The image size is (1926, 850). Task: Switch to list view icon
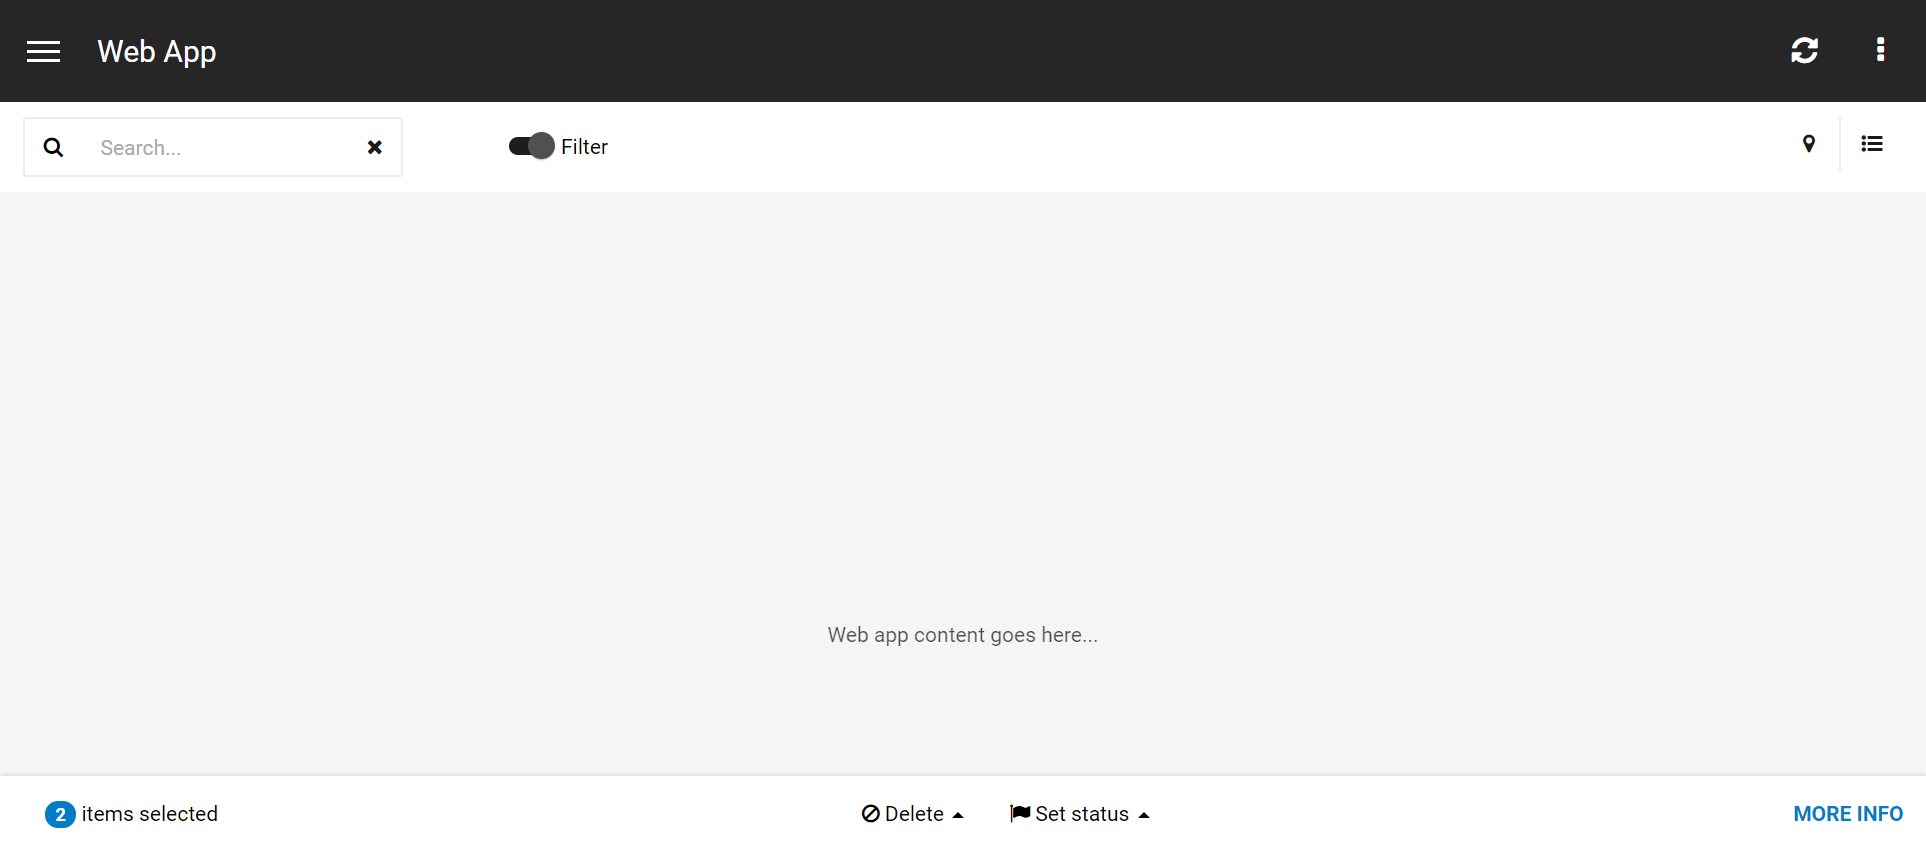[1872, 144]
